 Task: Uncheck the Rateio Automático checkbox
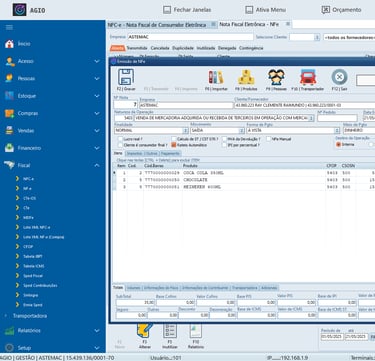click(x=174, y=145)
